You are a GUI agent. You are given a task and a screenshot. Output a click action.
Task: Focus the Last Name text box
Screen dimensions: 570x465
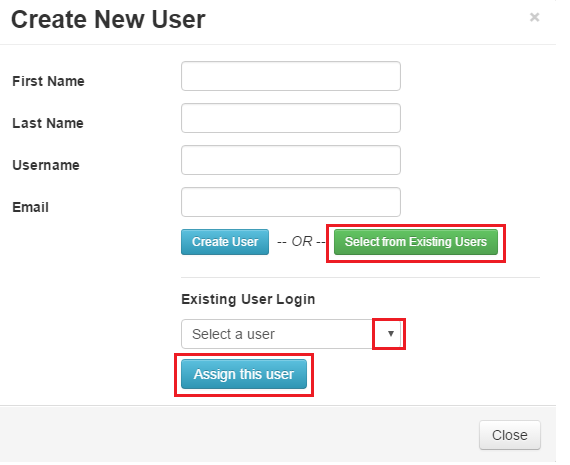291,118
